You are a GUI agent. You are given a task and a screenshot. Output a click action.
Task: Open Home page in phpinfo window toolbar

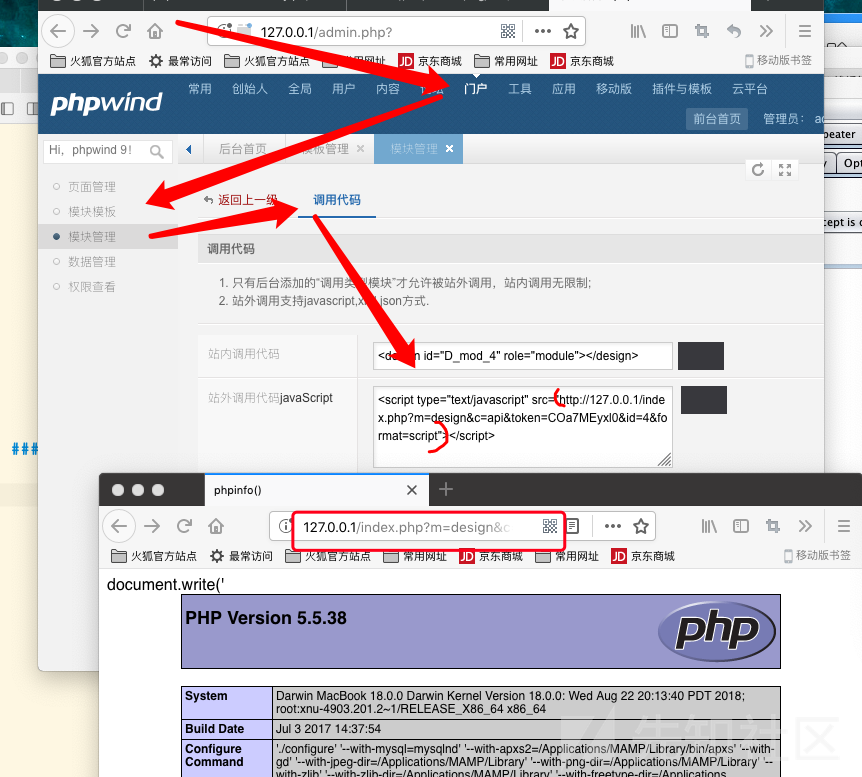tap(216, 526)
